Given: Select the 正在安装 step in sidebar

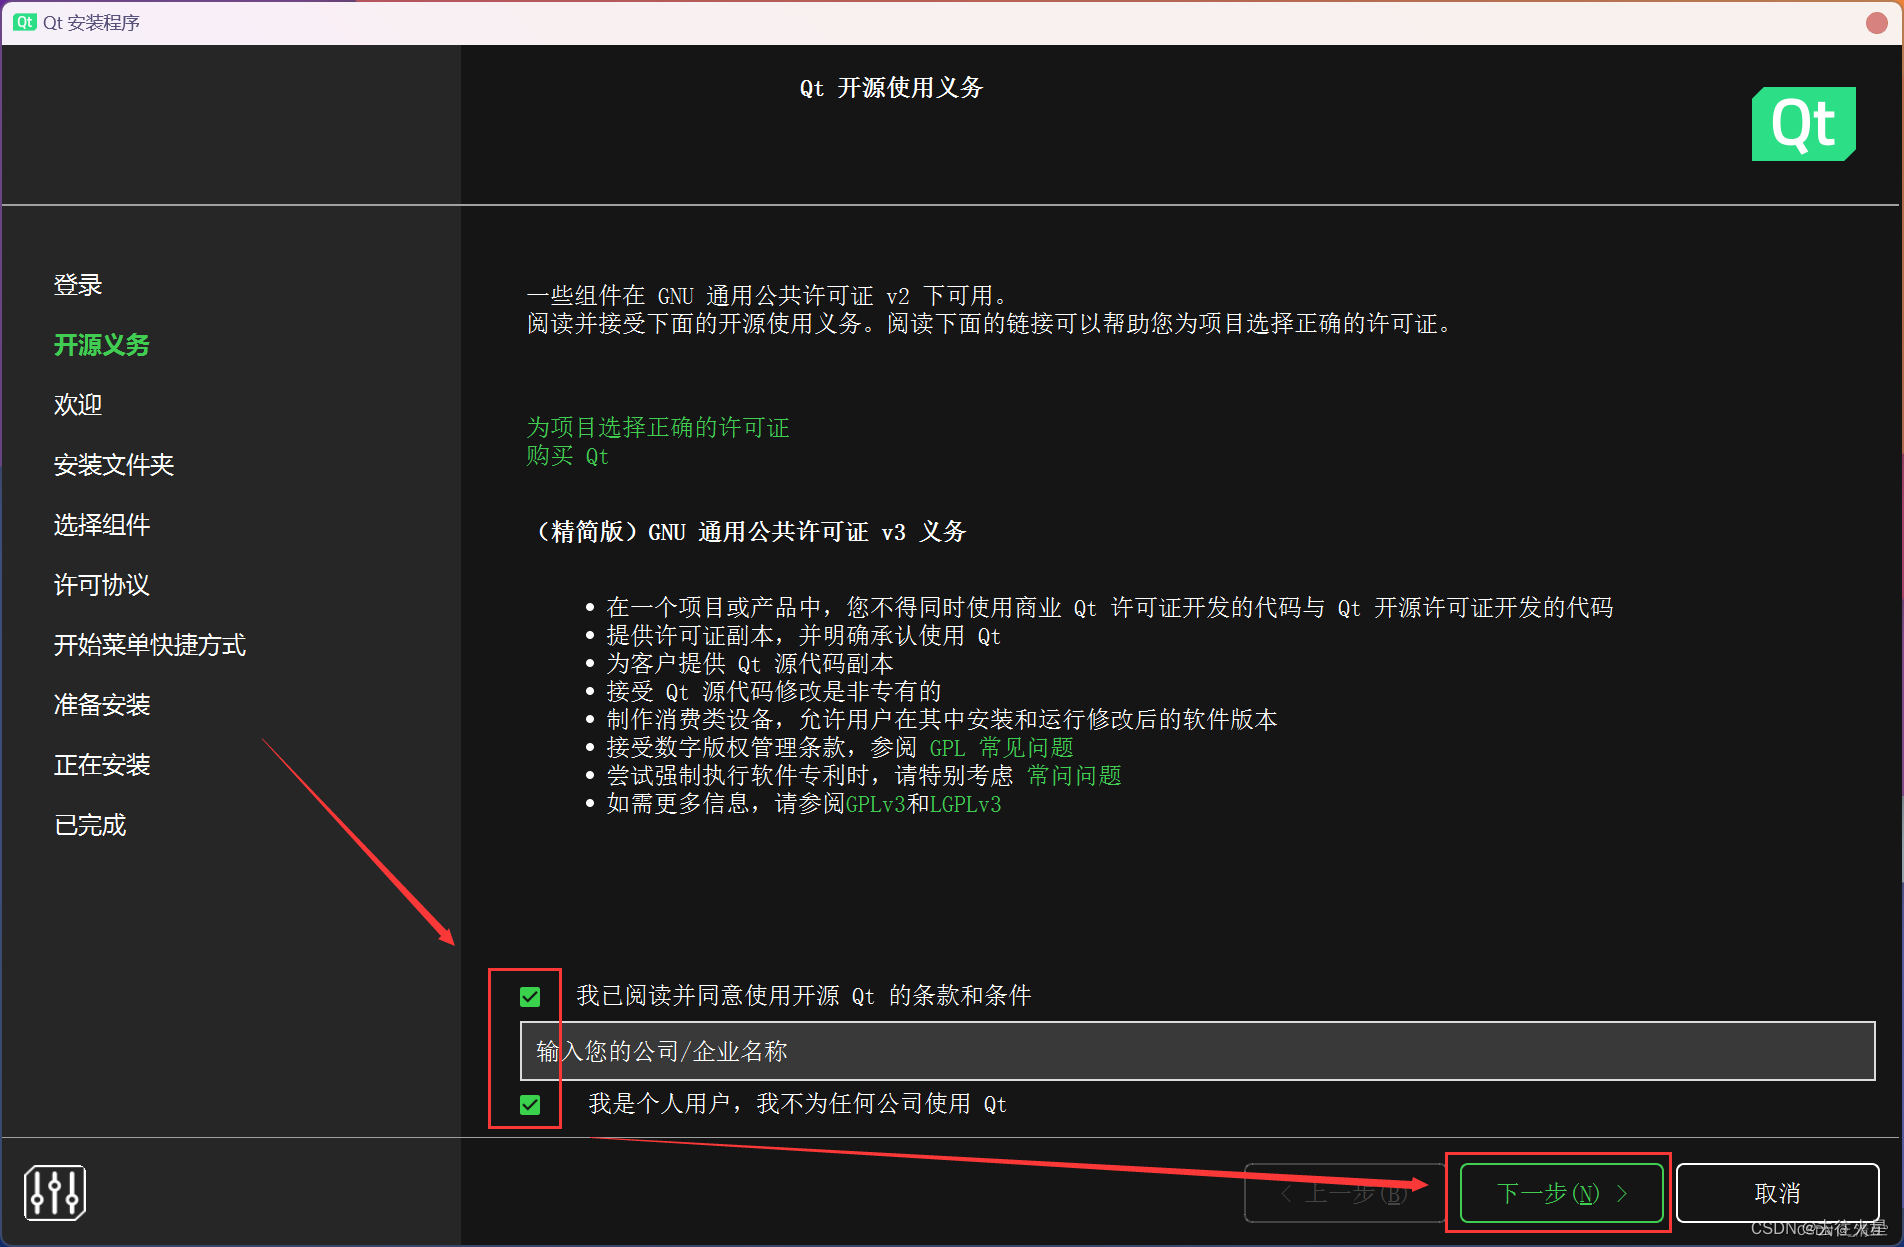Looking at the screenshot, I should click(101, 765).
